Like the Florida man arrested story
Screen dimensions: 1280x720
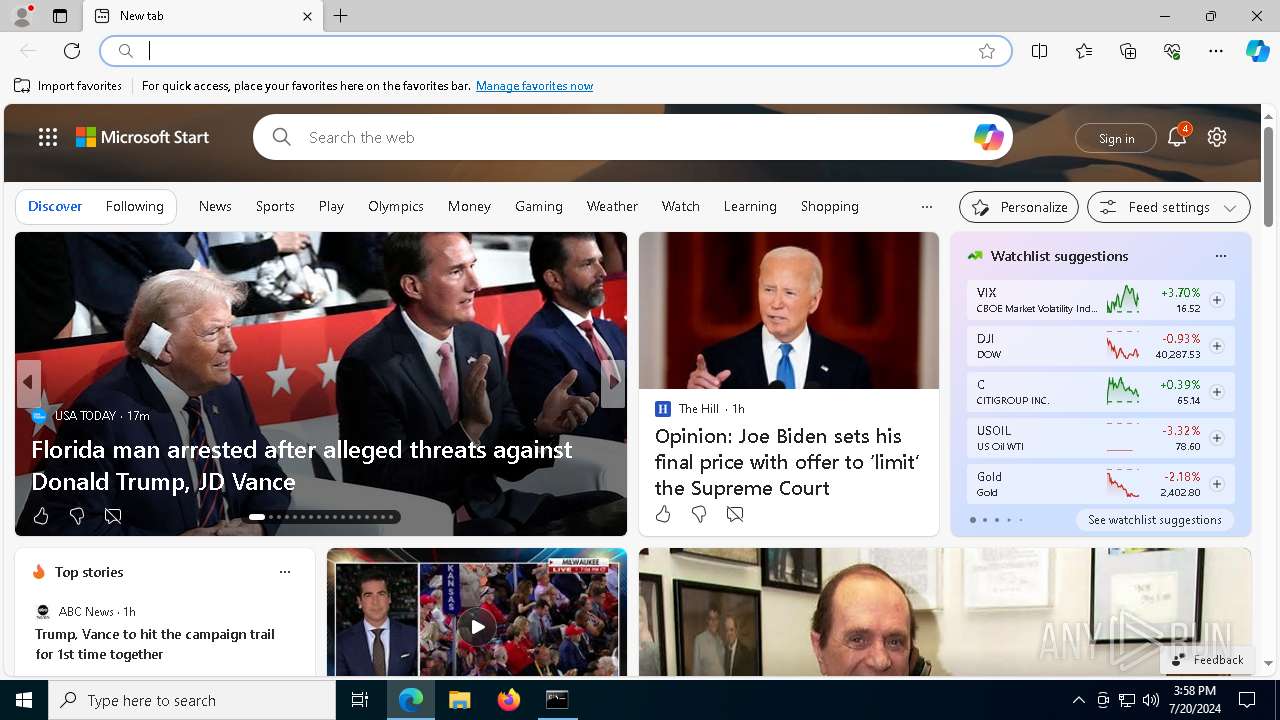(41, 516)
